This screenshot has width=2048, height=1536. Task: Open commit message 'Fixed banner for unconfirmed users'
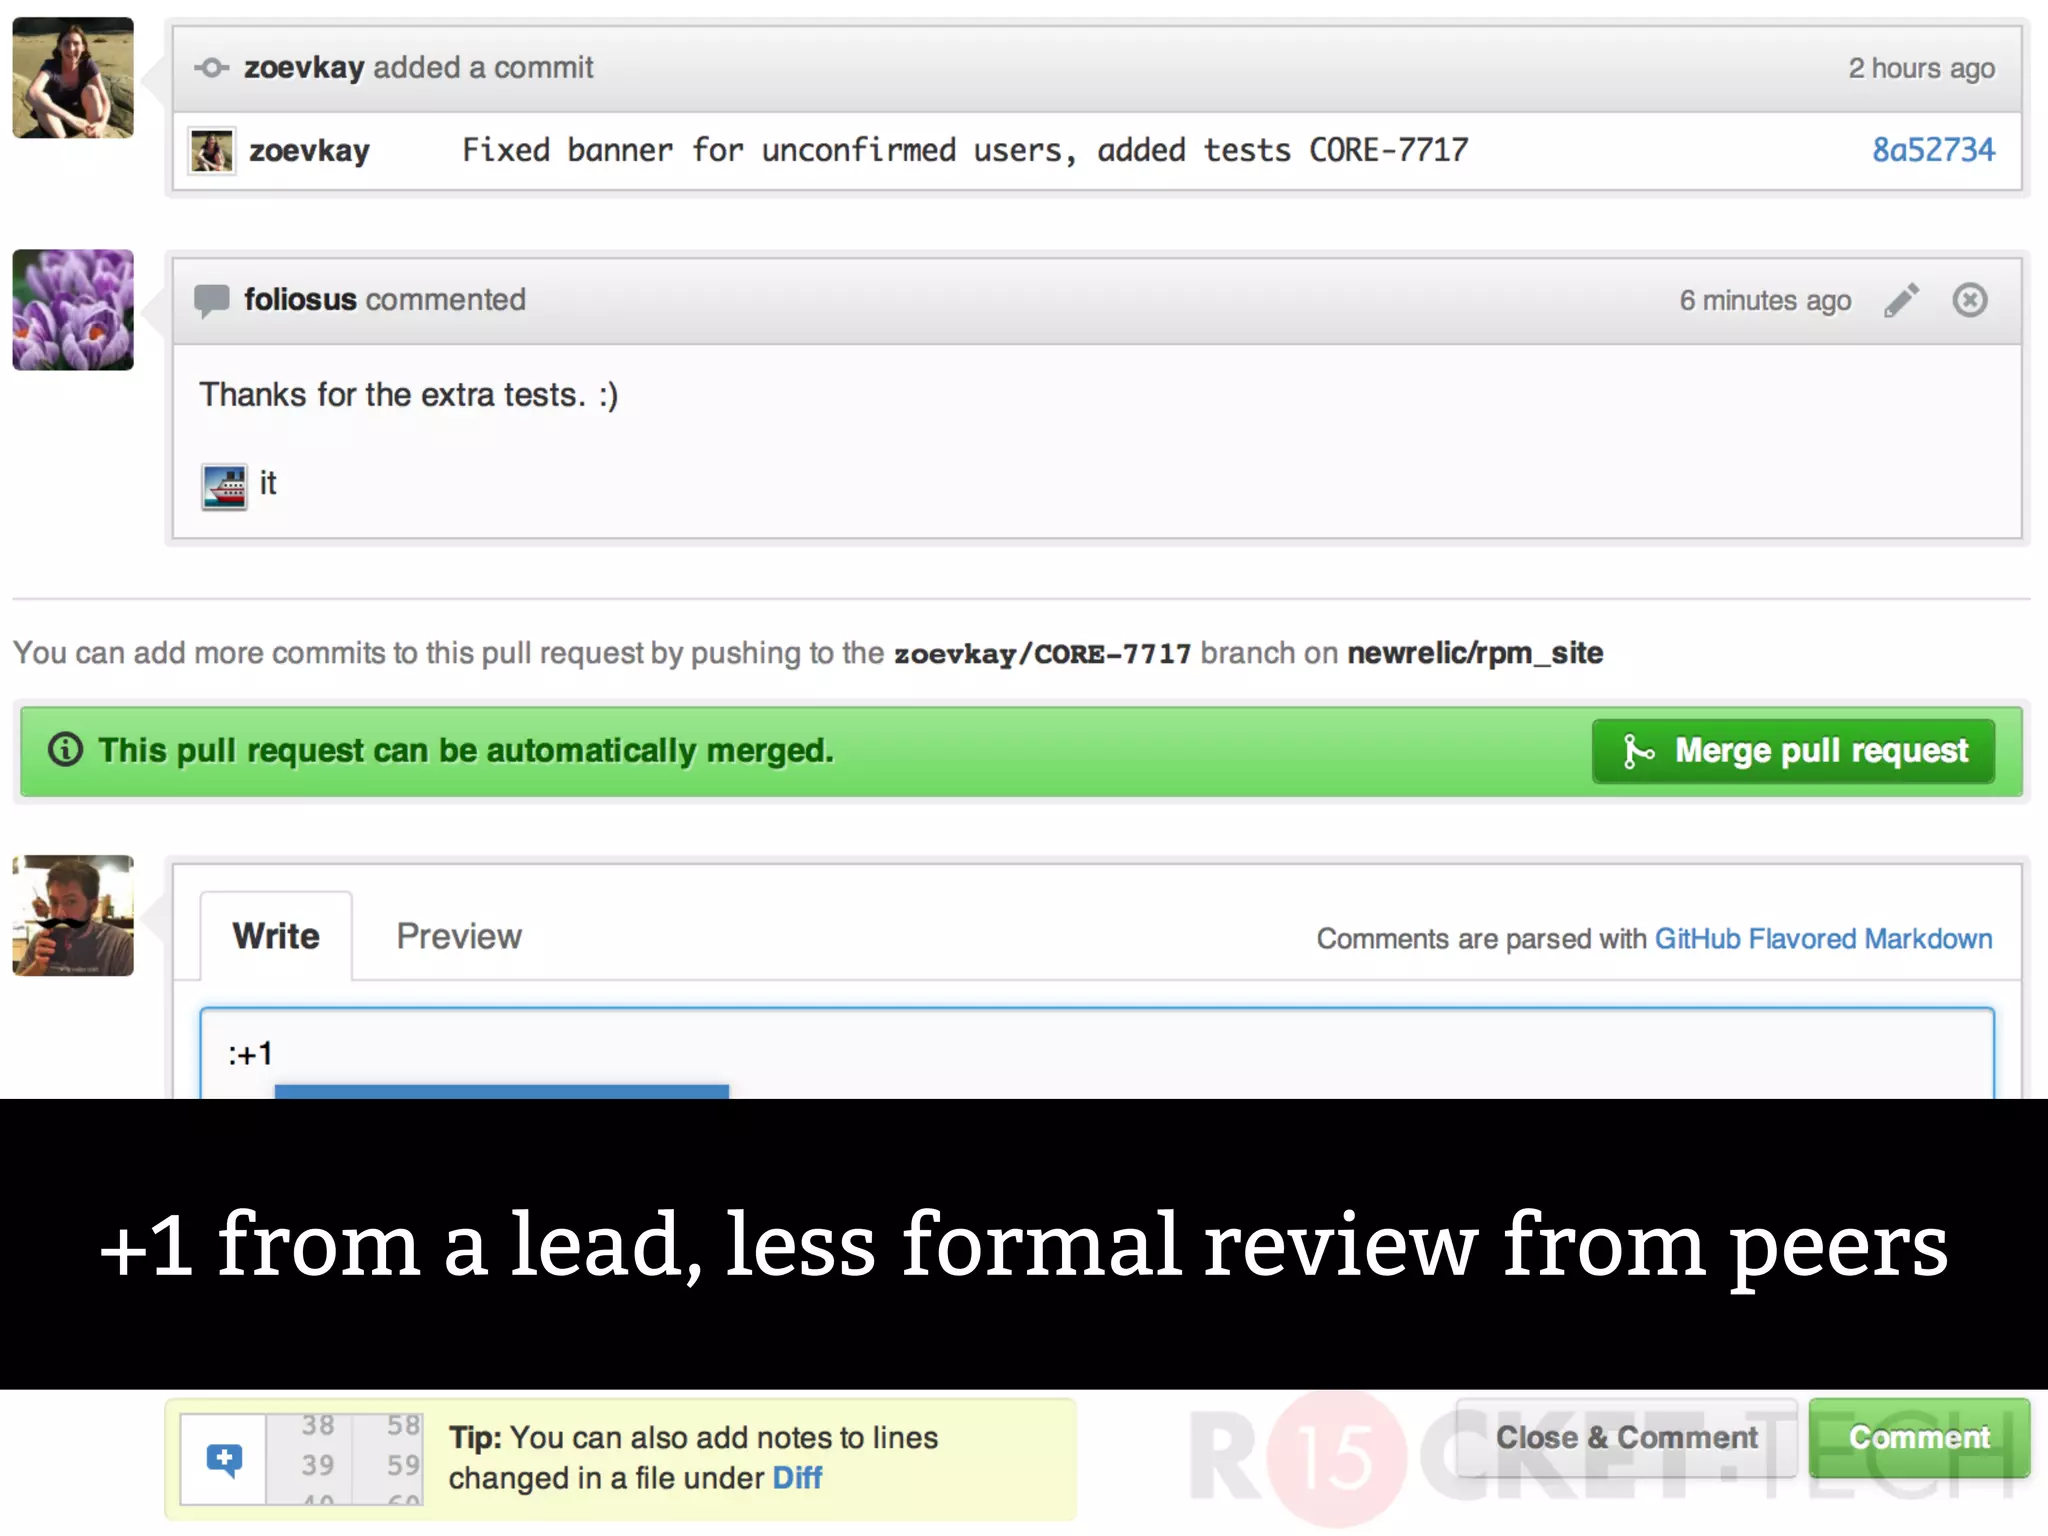pyautogui.click(x=965, y=150)
